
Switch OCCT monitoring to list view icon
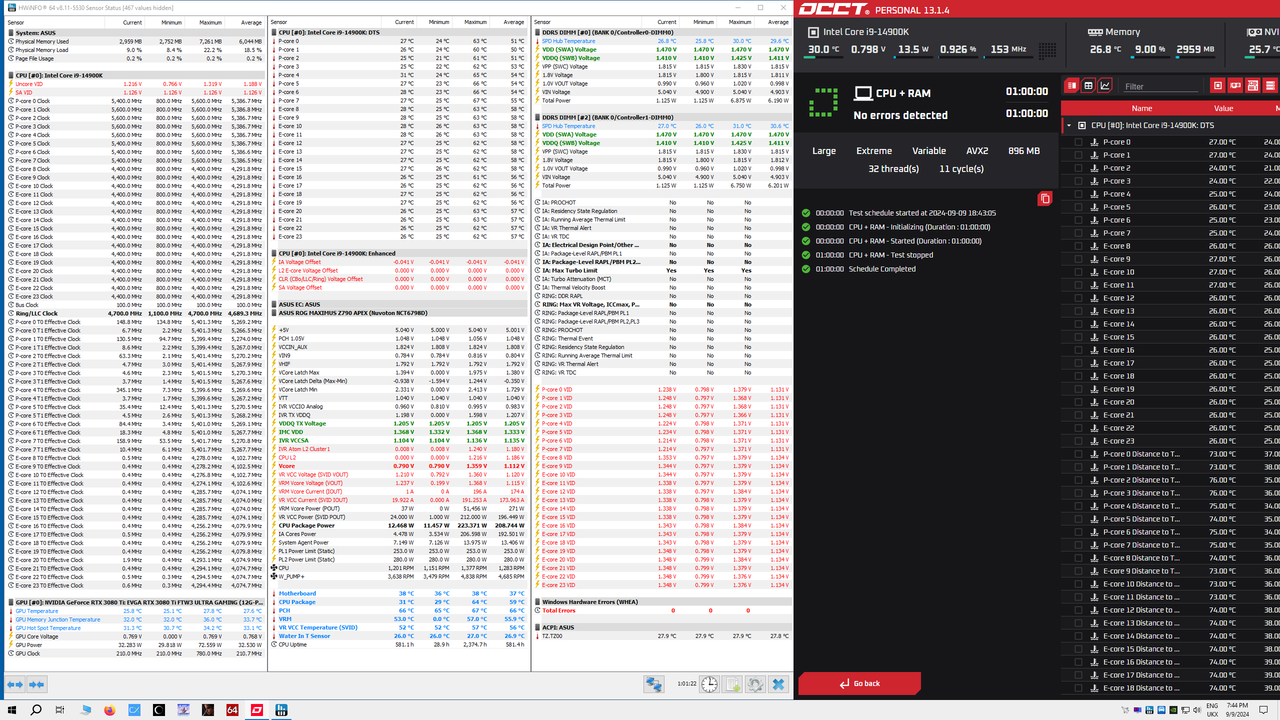click(x=1073, y=86)
